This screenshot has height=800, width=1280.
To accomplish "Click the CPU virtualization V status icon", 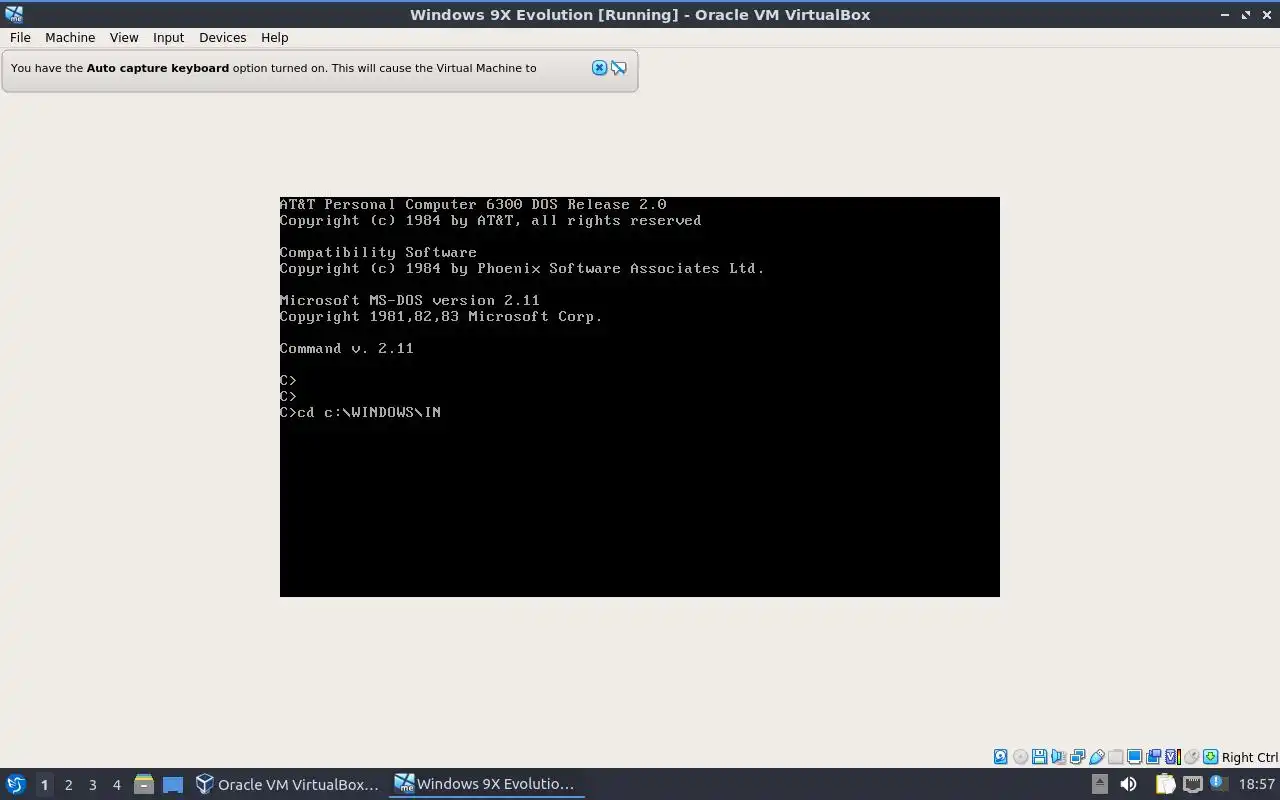I will (x=1173, y=757).
